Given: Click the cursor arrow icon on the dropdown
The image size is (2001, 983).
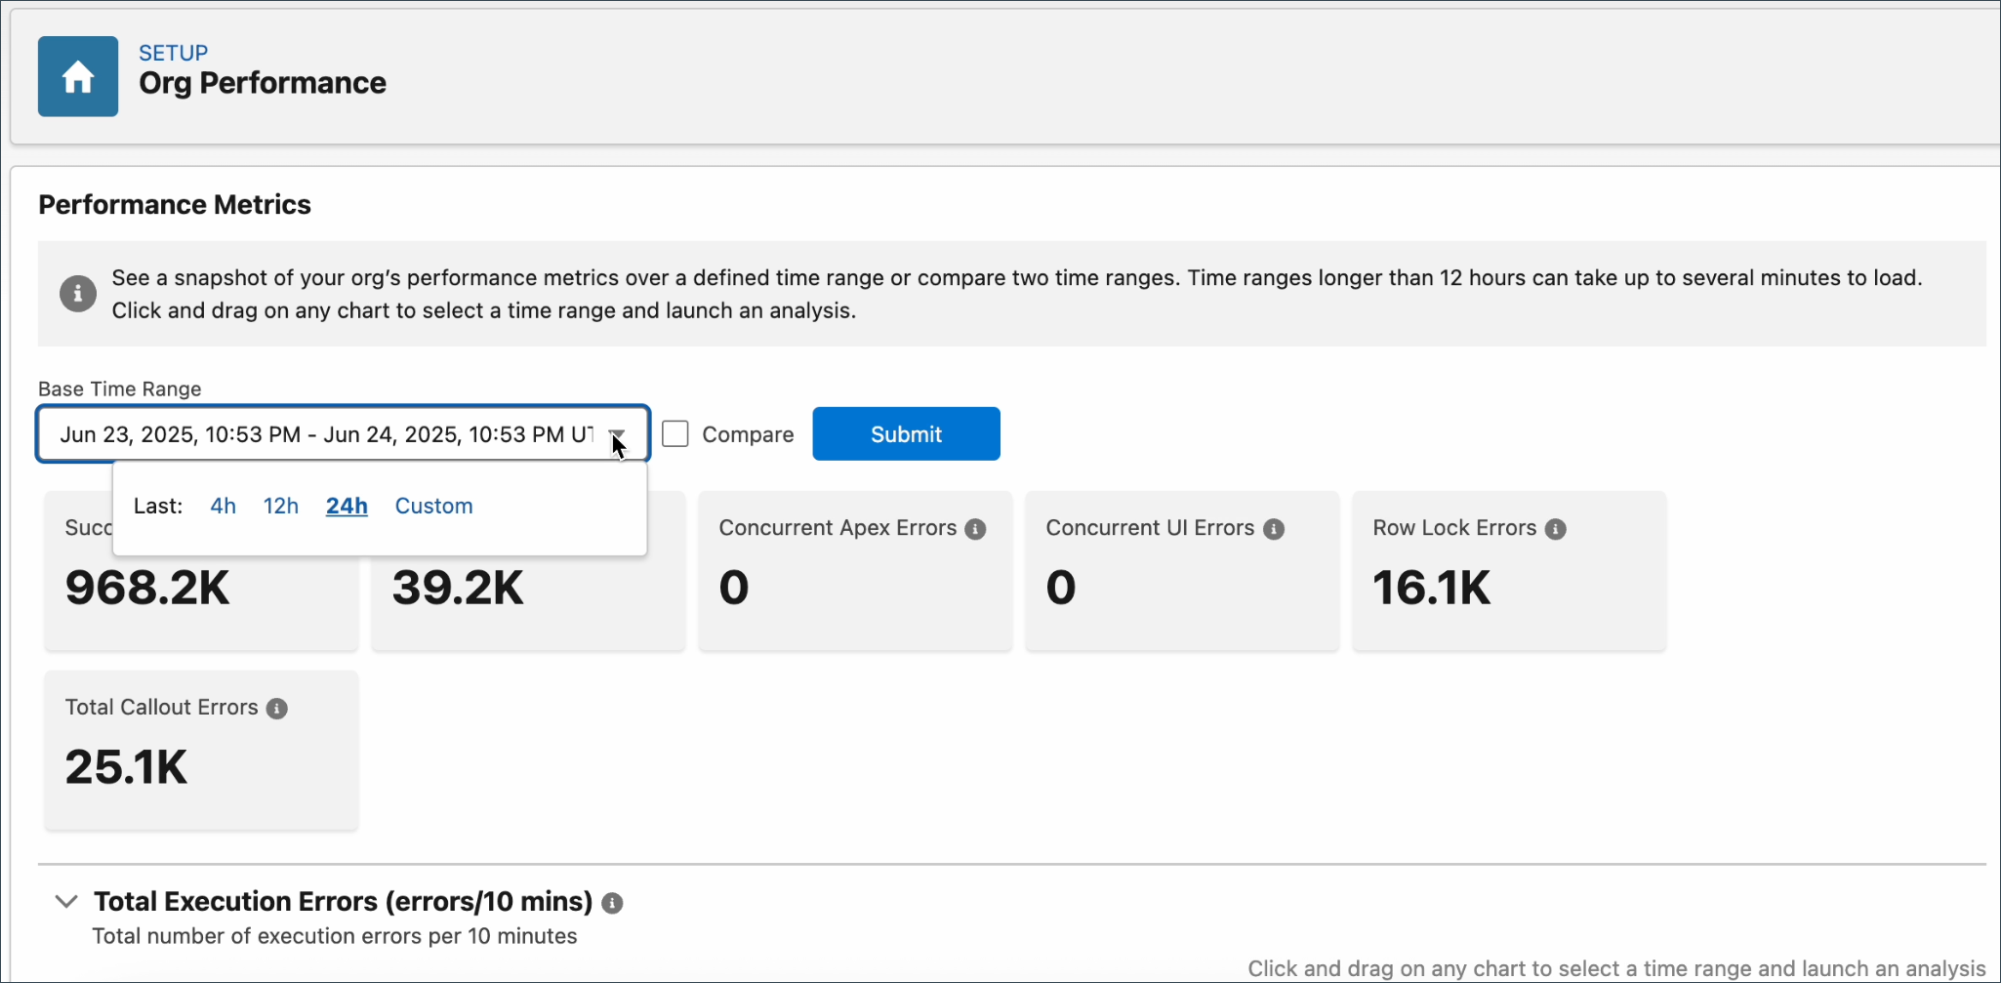Looking at the screenshot, I should point(618,445).
